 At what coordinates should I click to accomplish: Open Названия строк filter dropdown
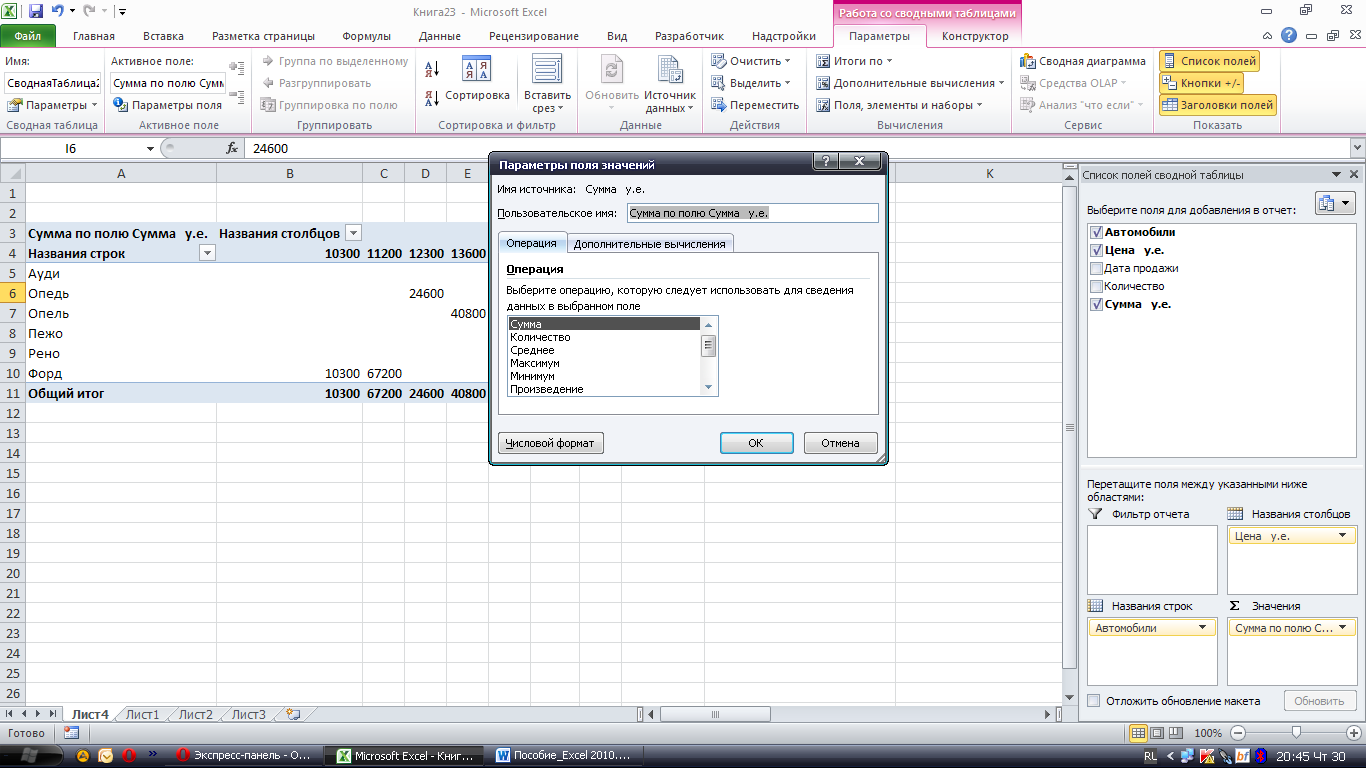pyautogui.click(x=208, y=253)
